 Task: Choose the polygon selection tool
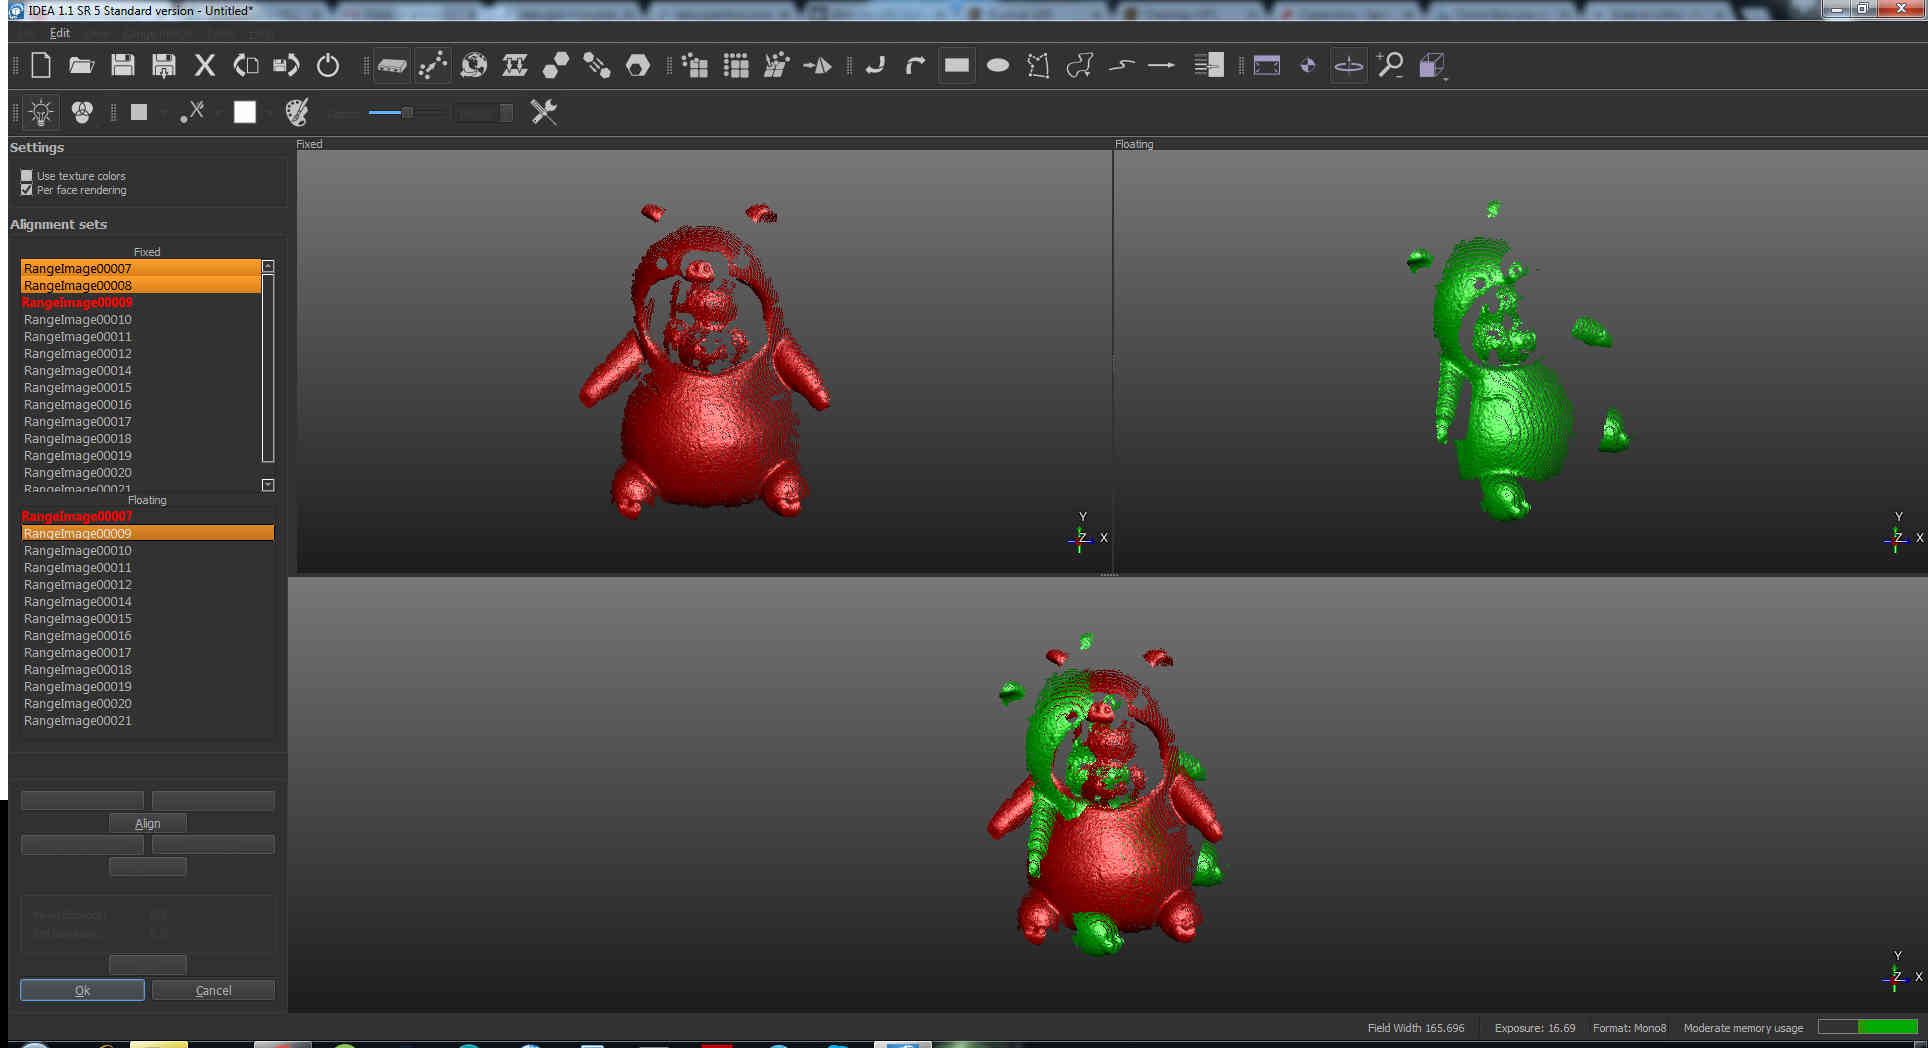1039,66
